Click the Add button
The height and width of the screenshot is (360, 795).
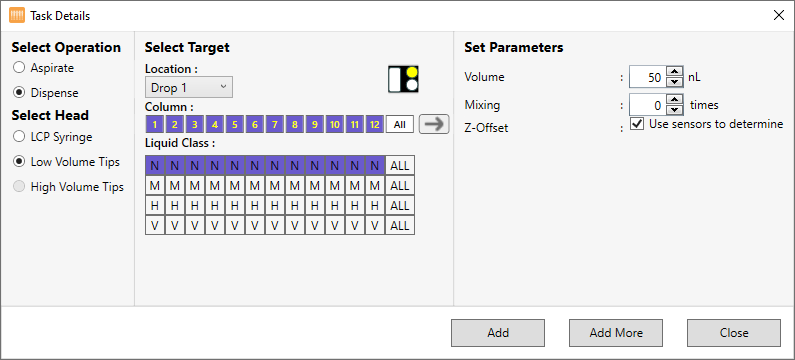[498, 333]
